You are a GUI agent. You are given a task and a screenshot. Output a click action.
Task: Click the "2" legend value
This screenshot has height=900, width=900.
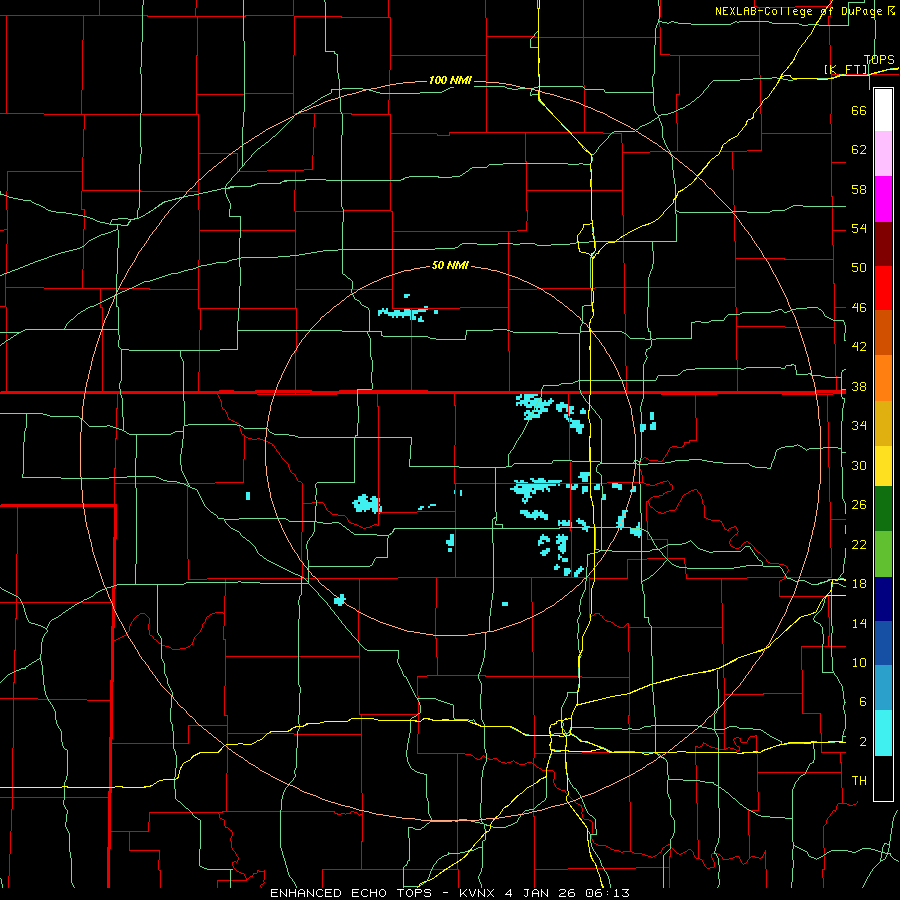coord(862,742)
